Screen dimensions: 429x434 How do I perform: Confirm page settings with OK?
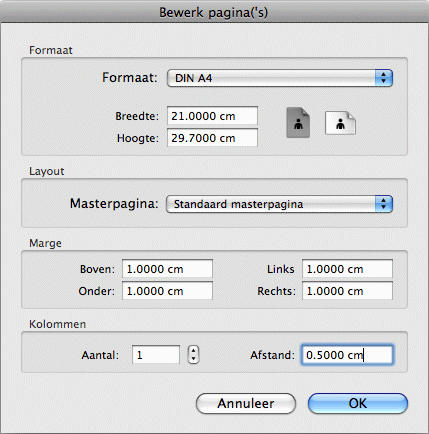pos(358,403)
